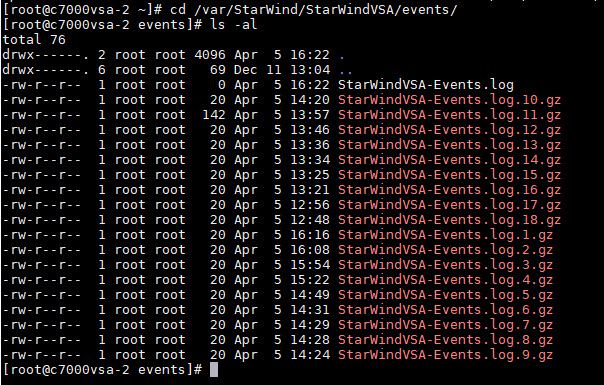Select StarWindVSA-Events.log.6.gz file name
The height and width of the screenshot is (385, 604).
[x=445, y=311]
